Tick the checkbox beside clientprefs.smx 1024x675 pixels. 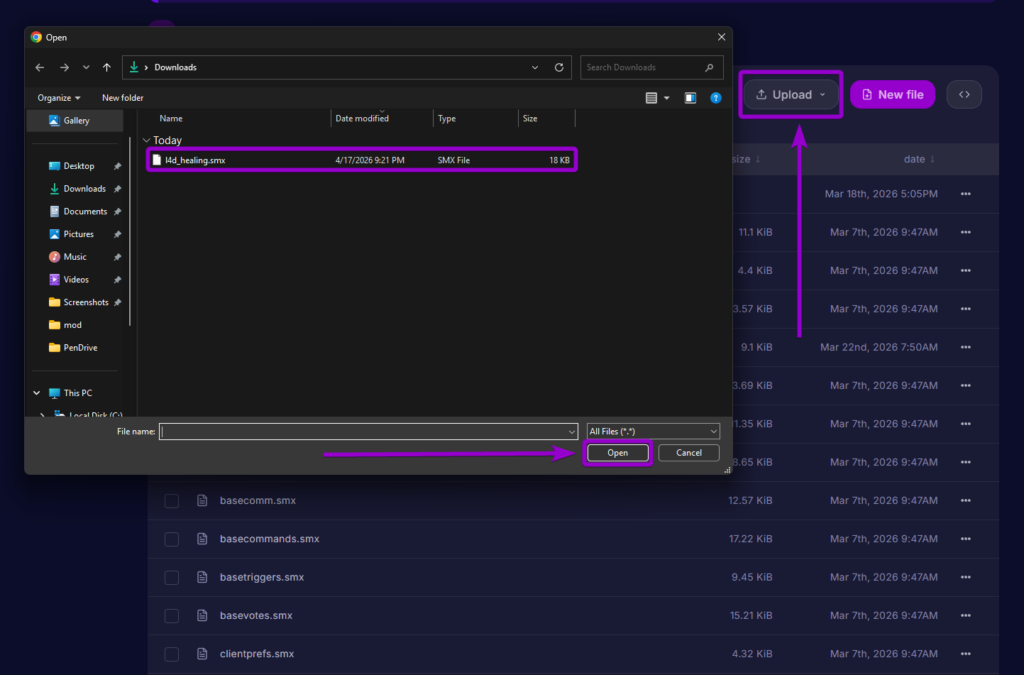(x=171, y=654)
